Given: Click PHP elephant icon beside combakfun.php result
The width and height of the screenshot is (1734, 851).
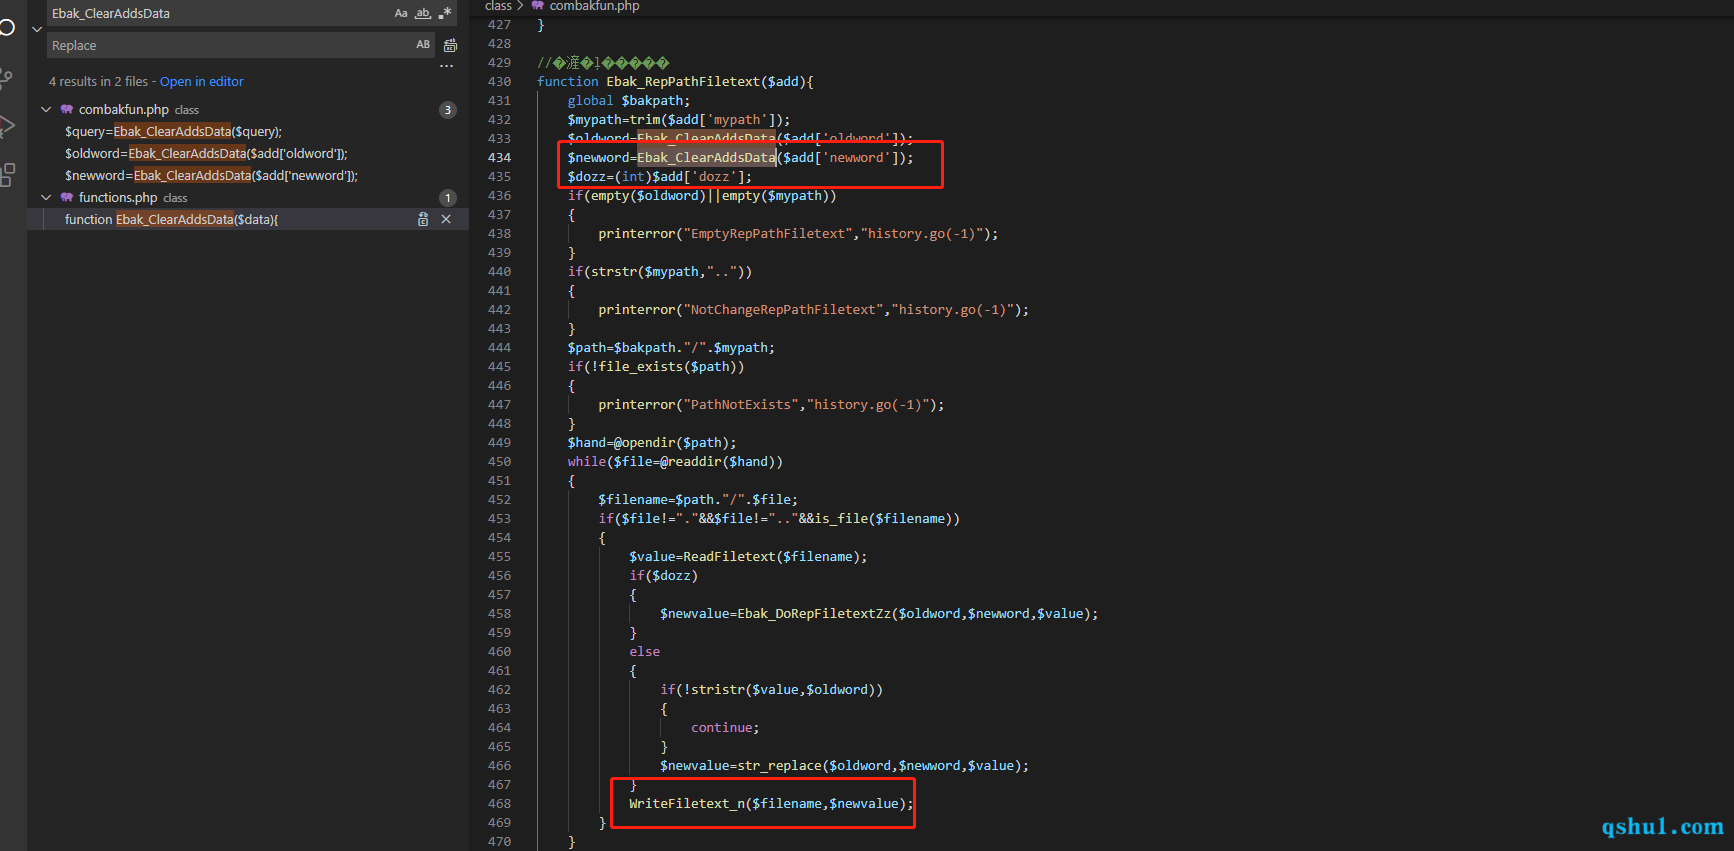Looking at the screenshot, I should tap(67, 109).
